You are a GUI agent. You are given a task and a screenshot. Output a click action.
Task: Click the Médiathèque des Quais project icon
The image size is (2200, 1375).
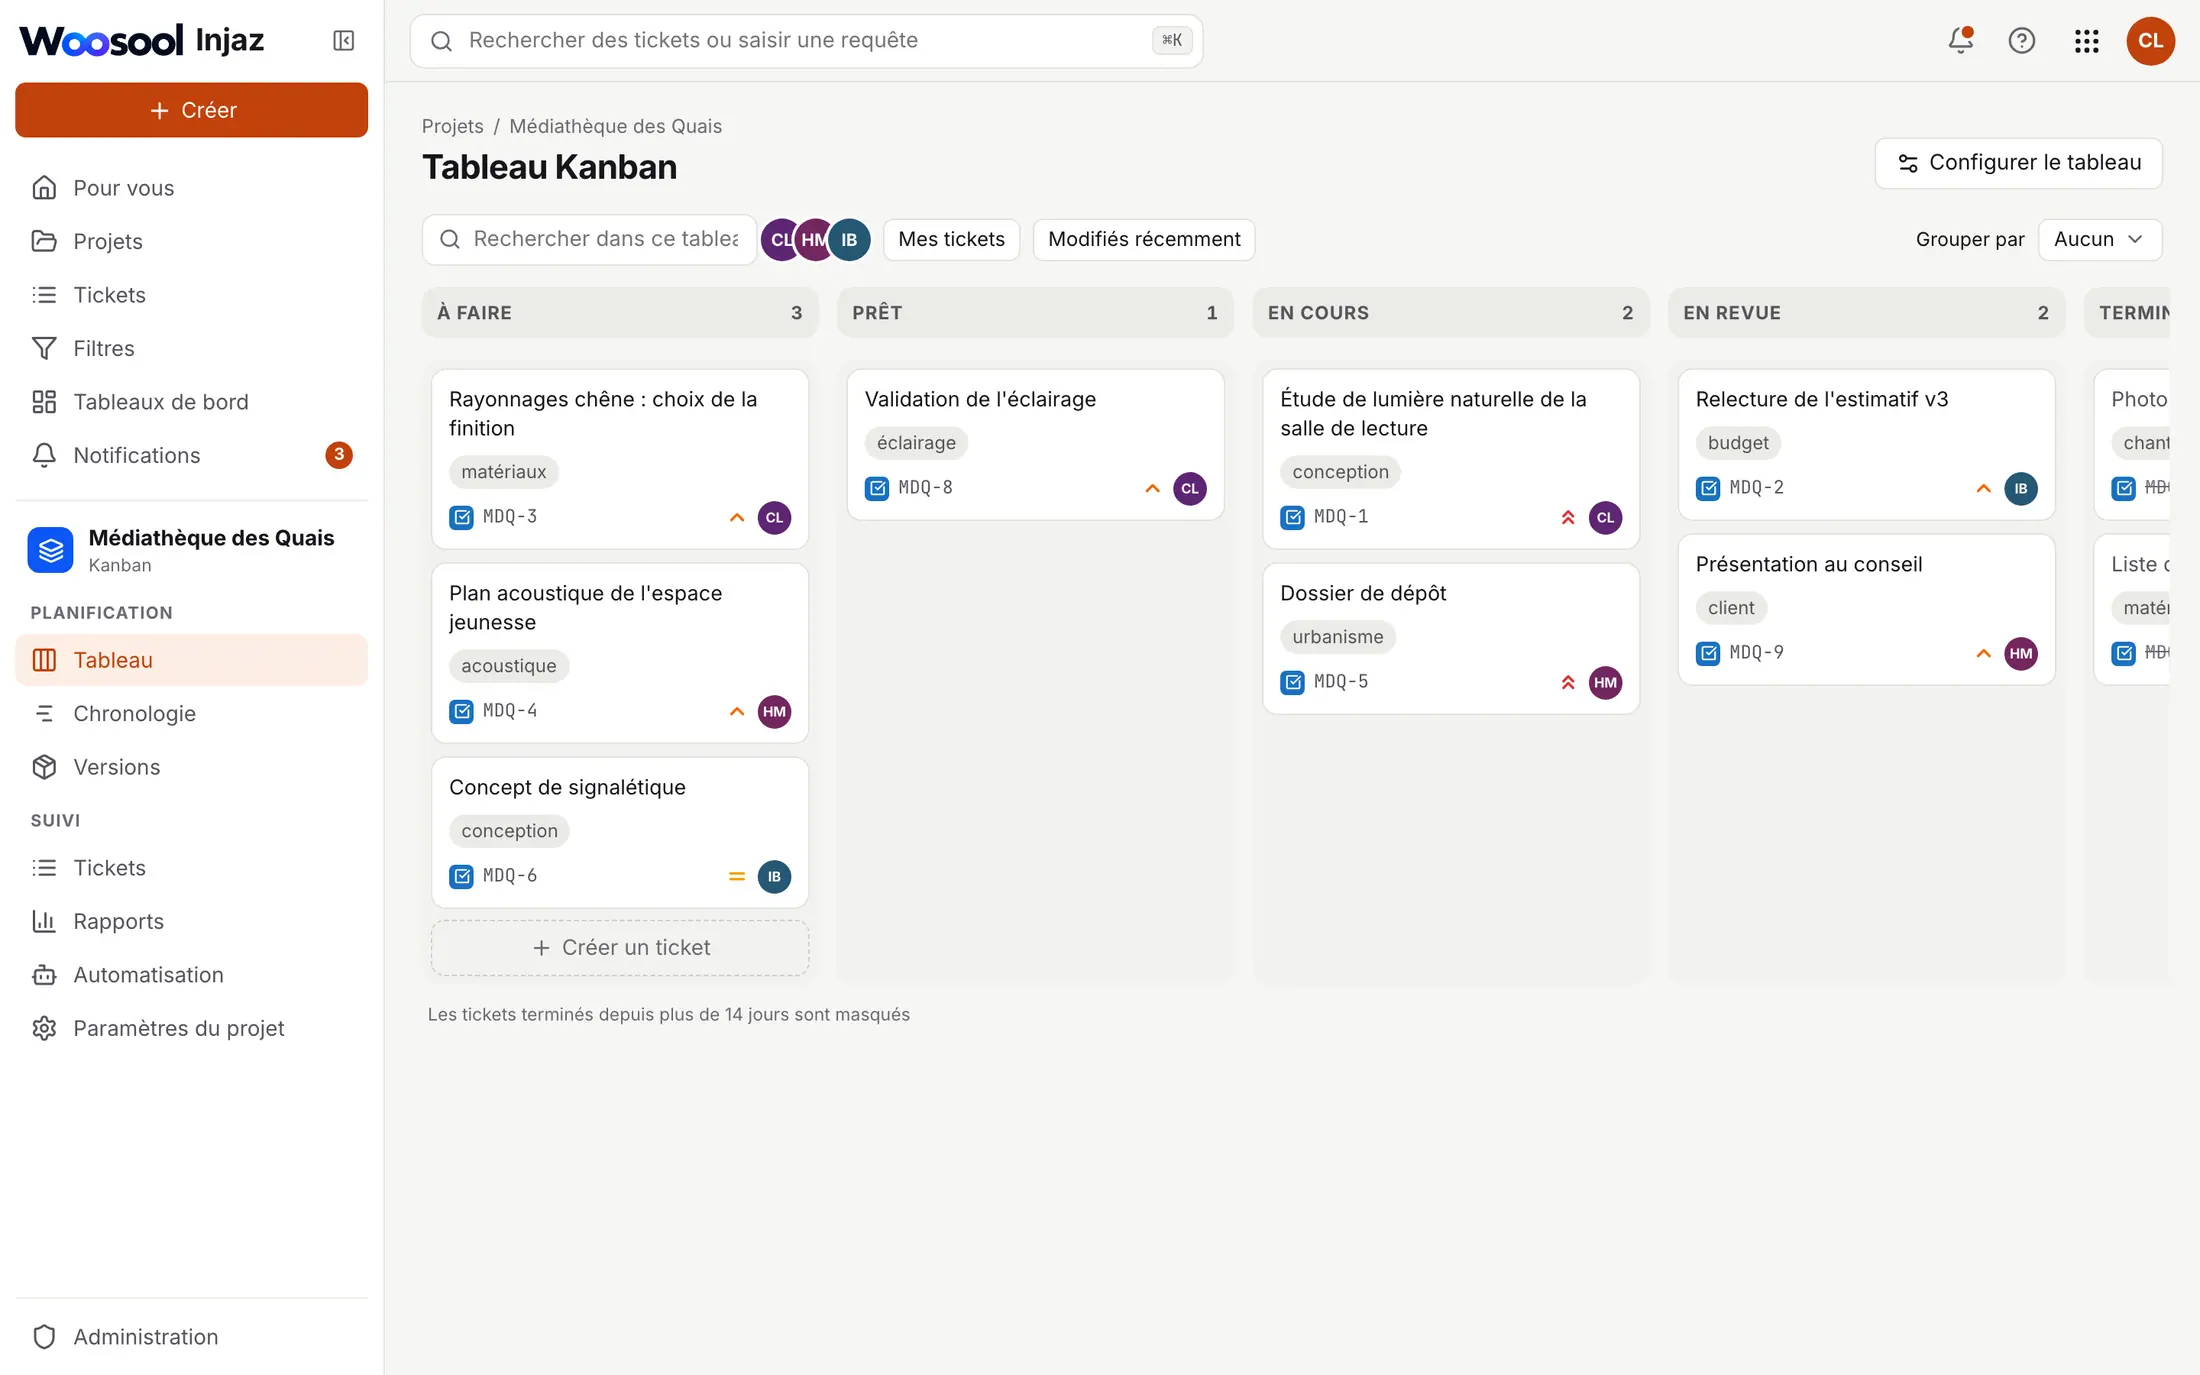(x=50, y=550)
